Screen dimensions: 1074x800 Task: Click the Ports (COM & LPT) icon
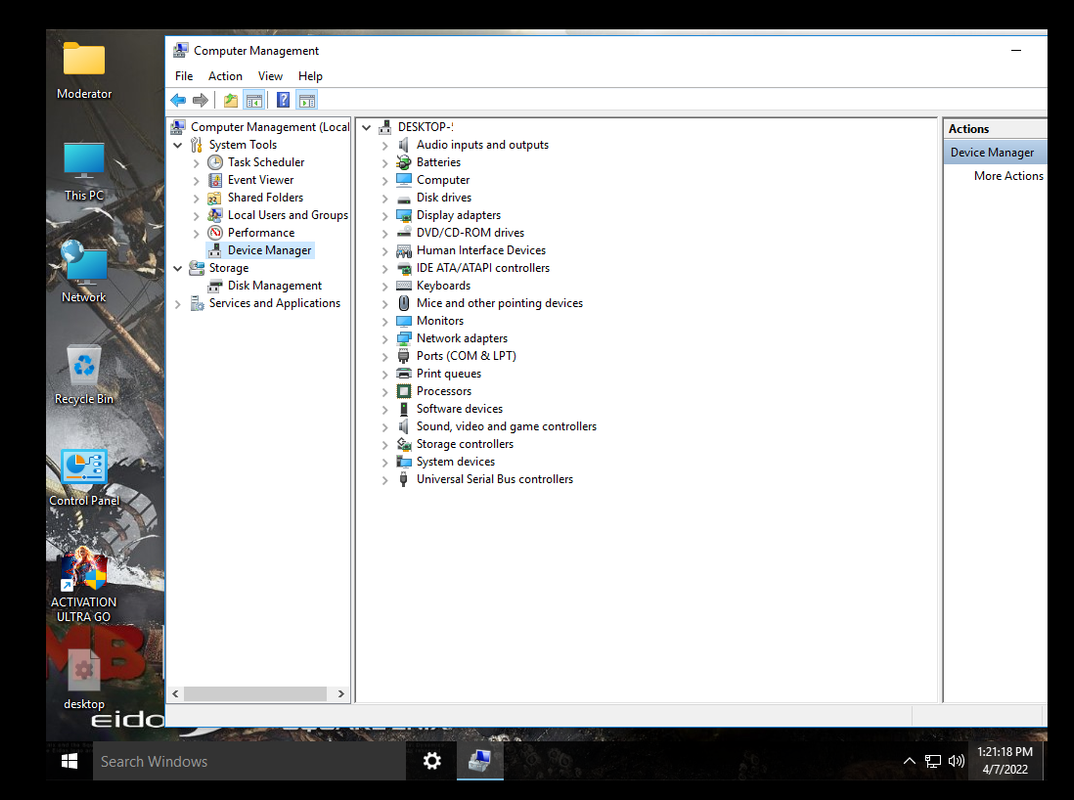tap(404, 356)
